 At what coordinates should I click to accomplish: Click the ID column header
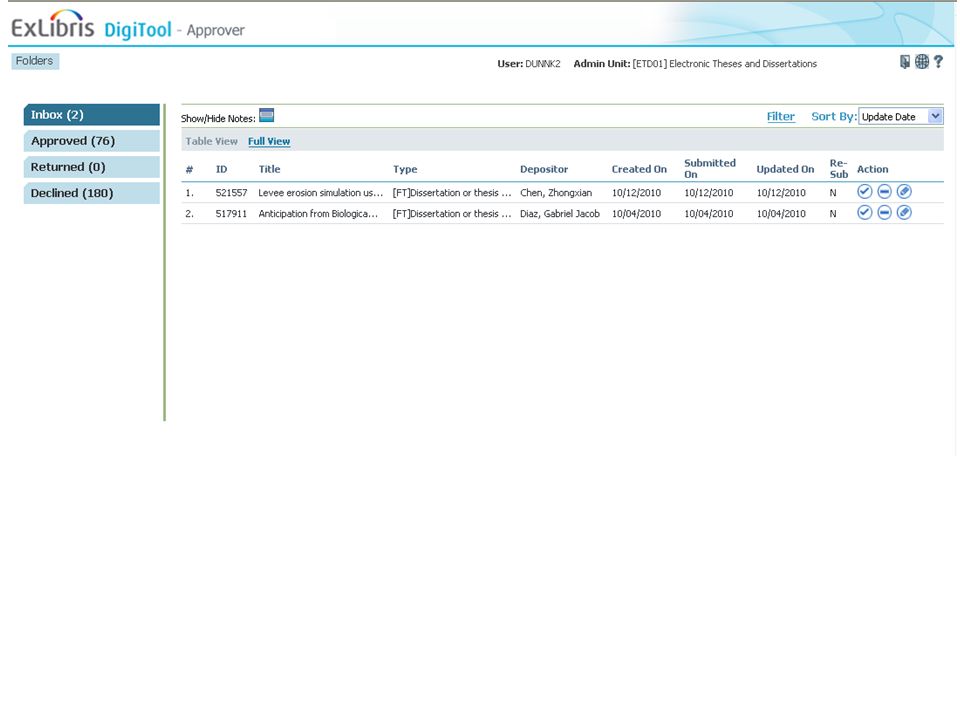click(x=221, y=170)
